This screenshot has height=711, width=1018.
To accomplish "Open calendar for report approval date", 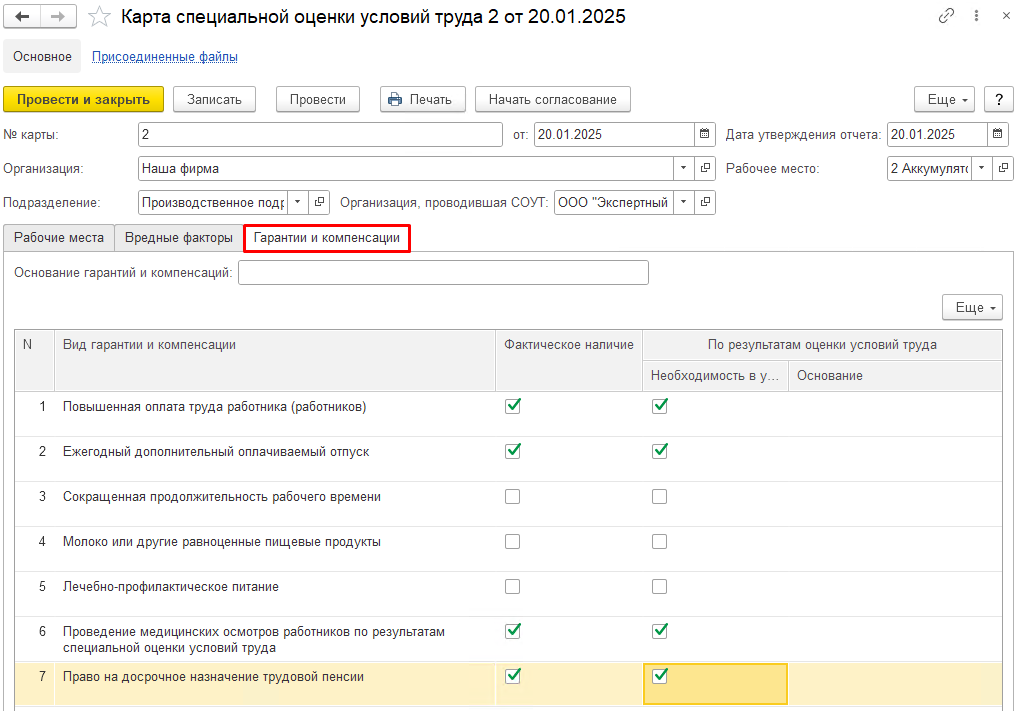I will pyautogui.click(x=998, y=134).
